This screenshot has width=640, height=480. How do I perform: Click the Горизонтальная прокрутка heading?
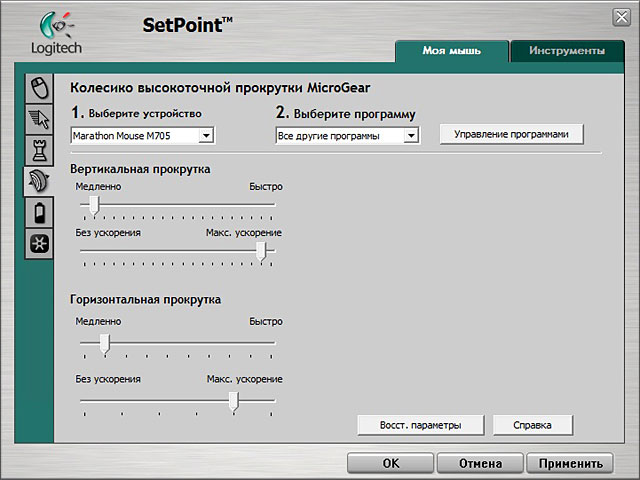coord(145,300)
